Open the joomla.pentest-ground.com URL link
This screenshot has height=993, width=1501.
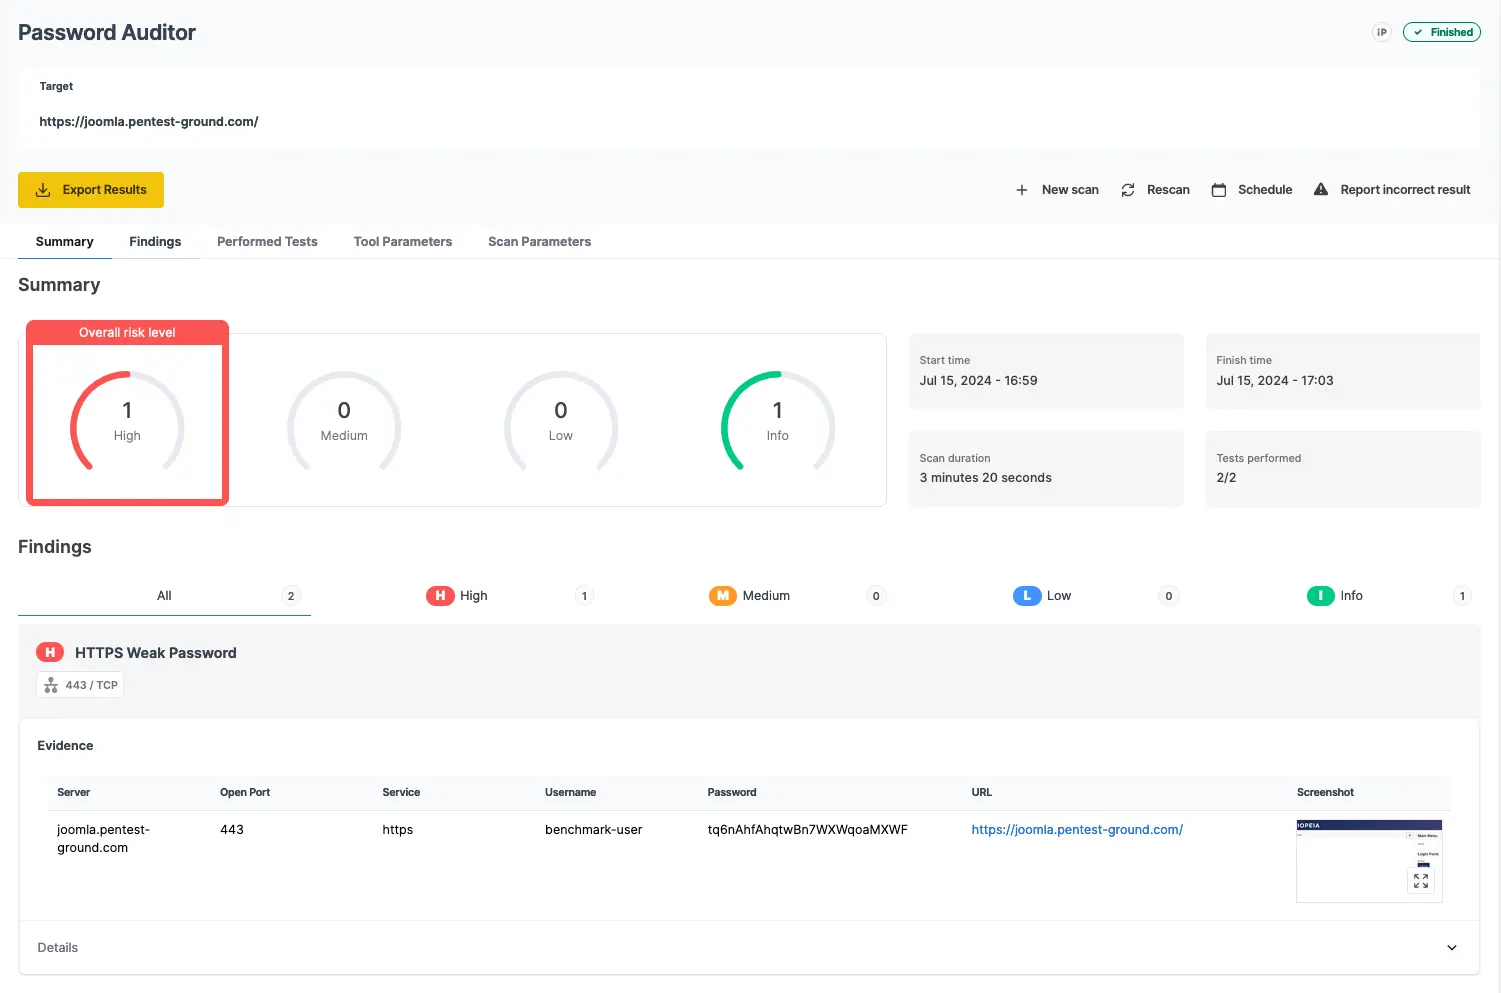(x=1077, y=830)
